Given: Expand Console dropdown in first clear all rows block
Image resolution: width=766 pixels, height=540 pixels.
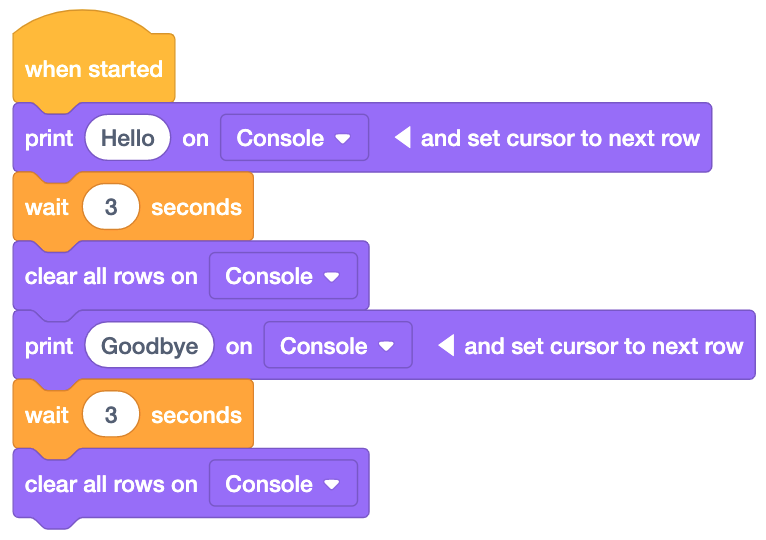Looking at the screenshot, I should pyautogui.click(x=283, y=276).
